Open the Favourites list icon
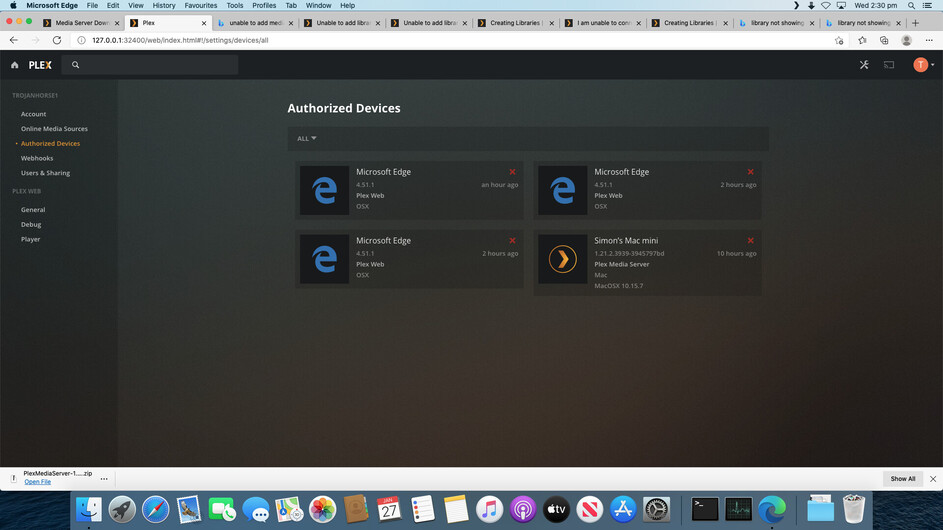The width and height of the screenshot is (943, 530). pyautogui.click(x=862, y=40)
